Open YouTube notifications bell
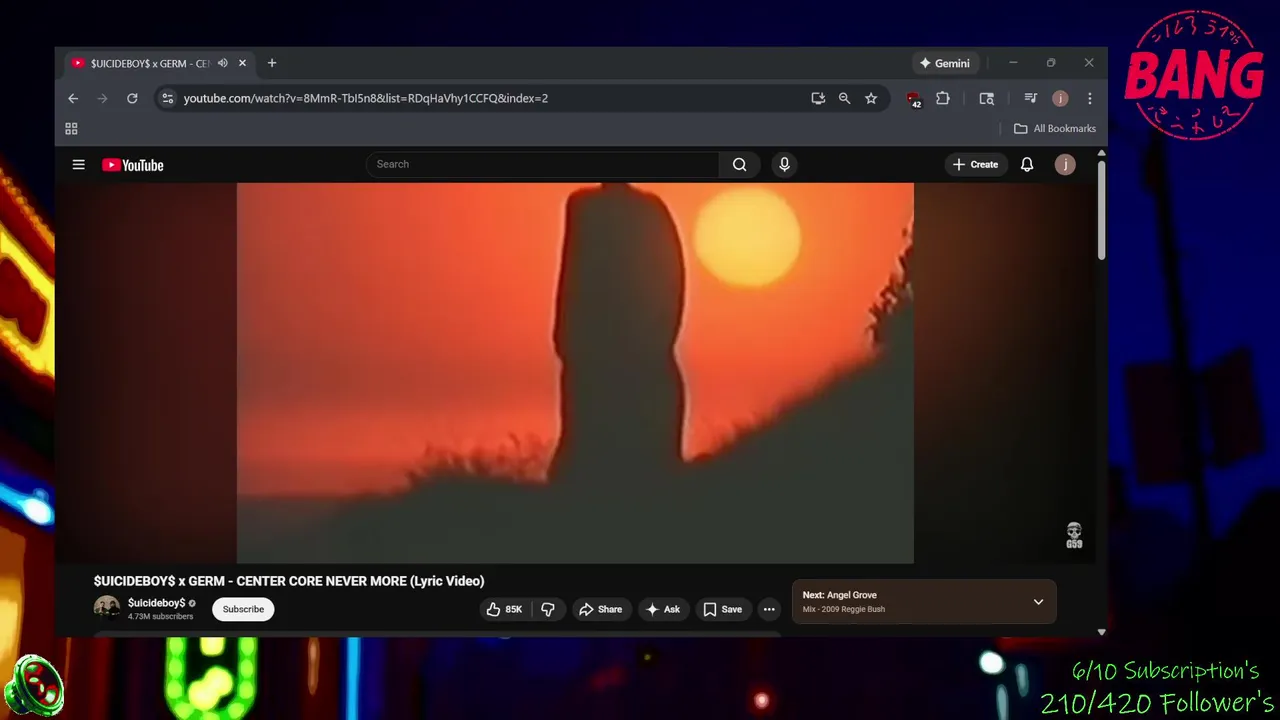 tap(1026, 165)
